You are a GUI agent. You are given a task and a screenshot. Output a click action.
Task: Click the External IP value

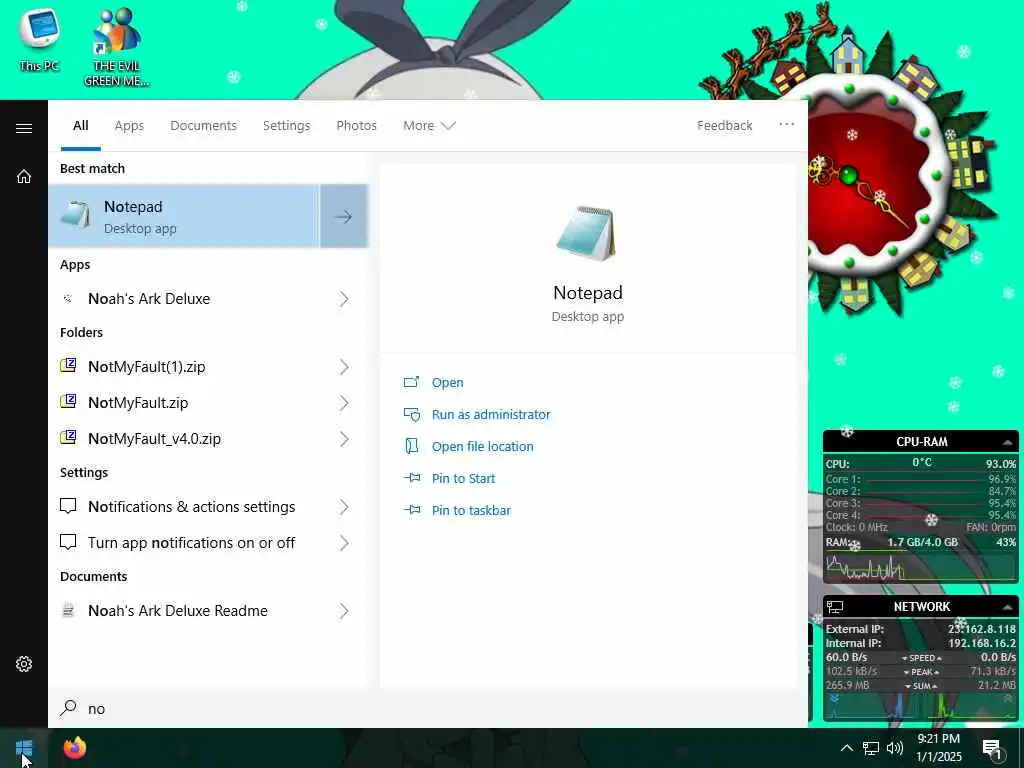[x=982, y=629]
